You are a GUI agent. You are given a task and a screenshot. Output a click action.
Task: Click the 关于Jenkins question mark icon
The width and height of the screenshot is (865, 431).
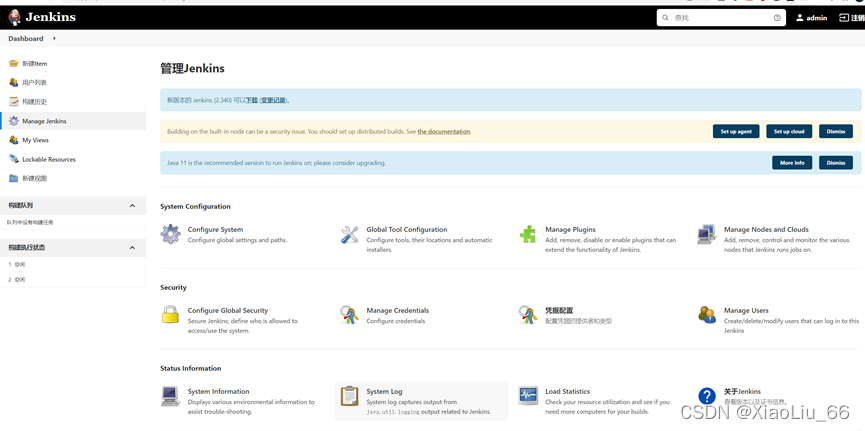point(707,396)
